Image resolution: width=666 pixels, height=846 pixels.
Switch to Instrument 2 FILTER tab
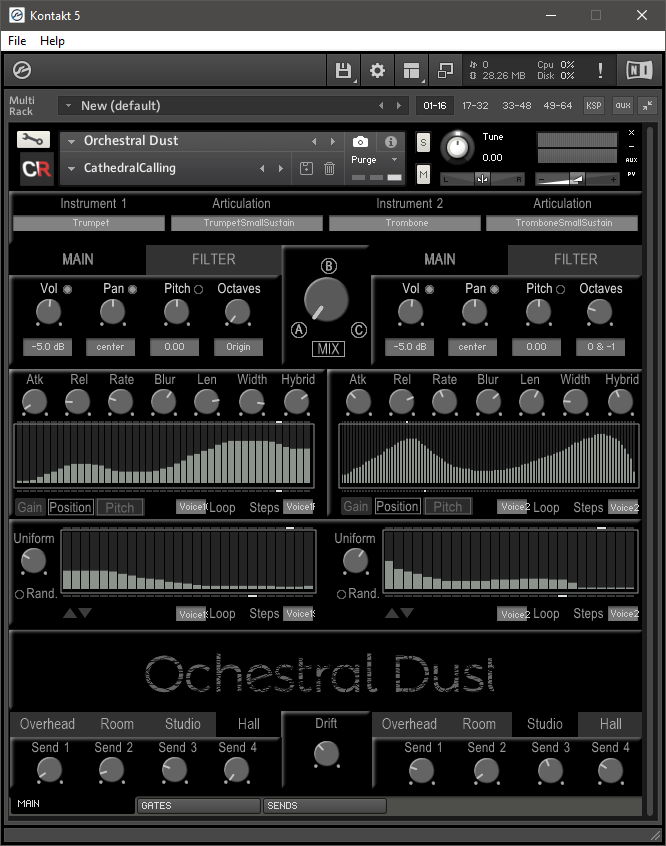click(575, 260)
